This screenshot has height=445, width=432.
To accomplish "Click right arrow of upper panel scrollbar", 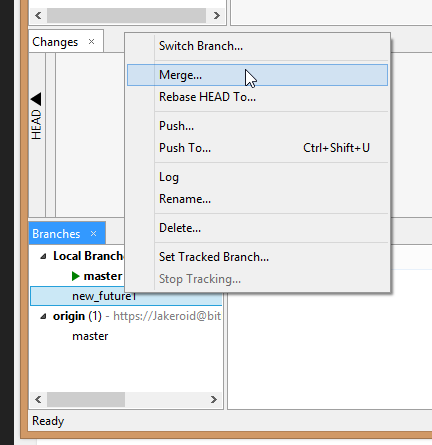I will (x=217, y=15).
